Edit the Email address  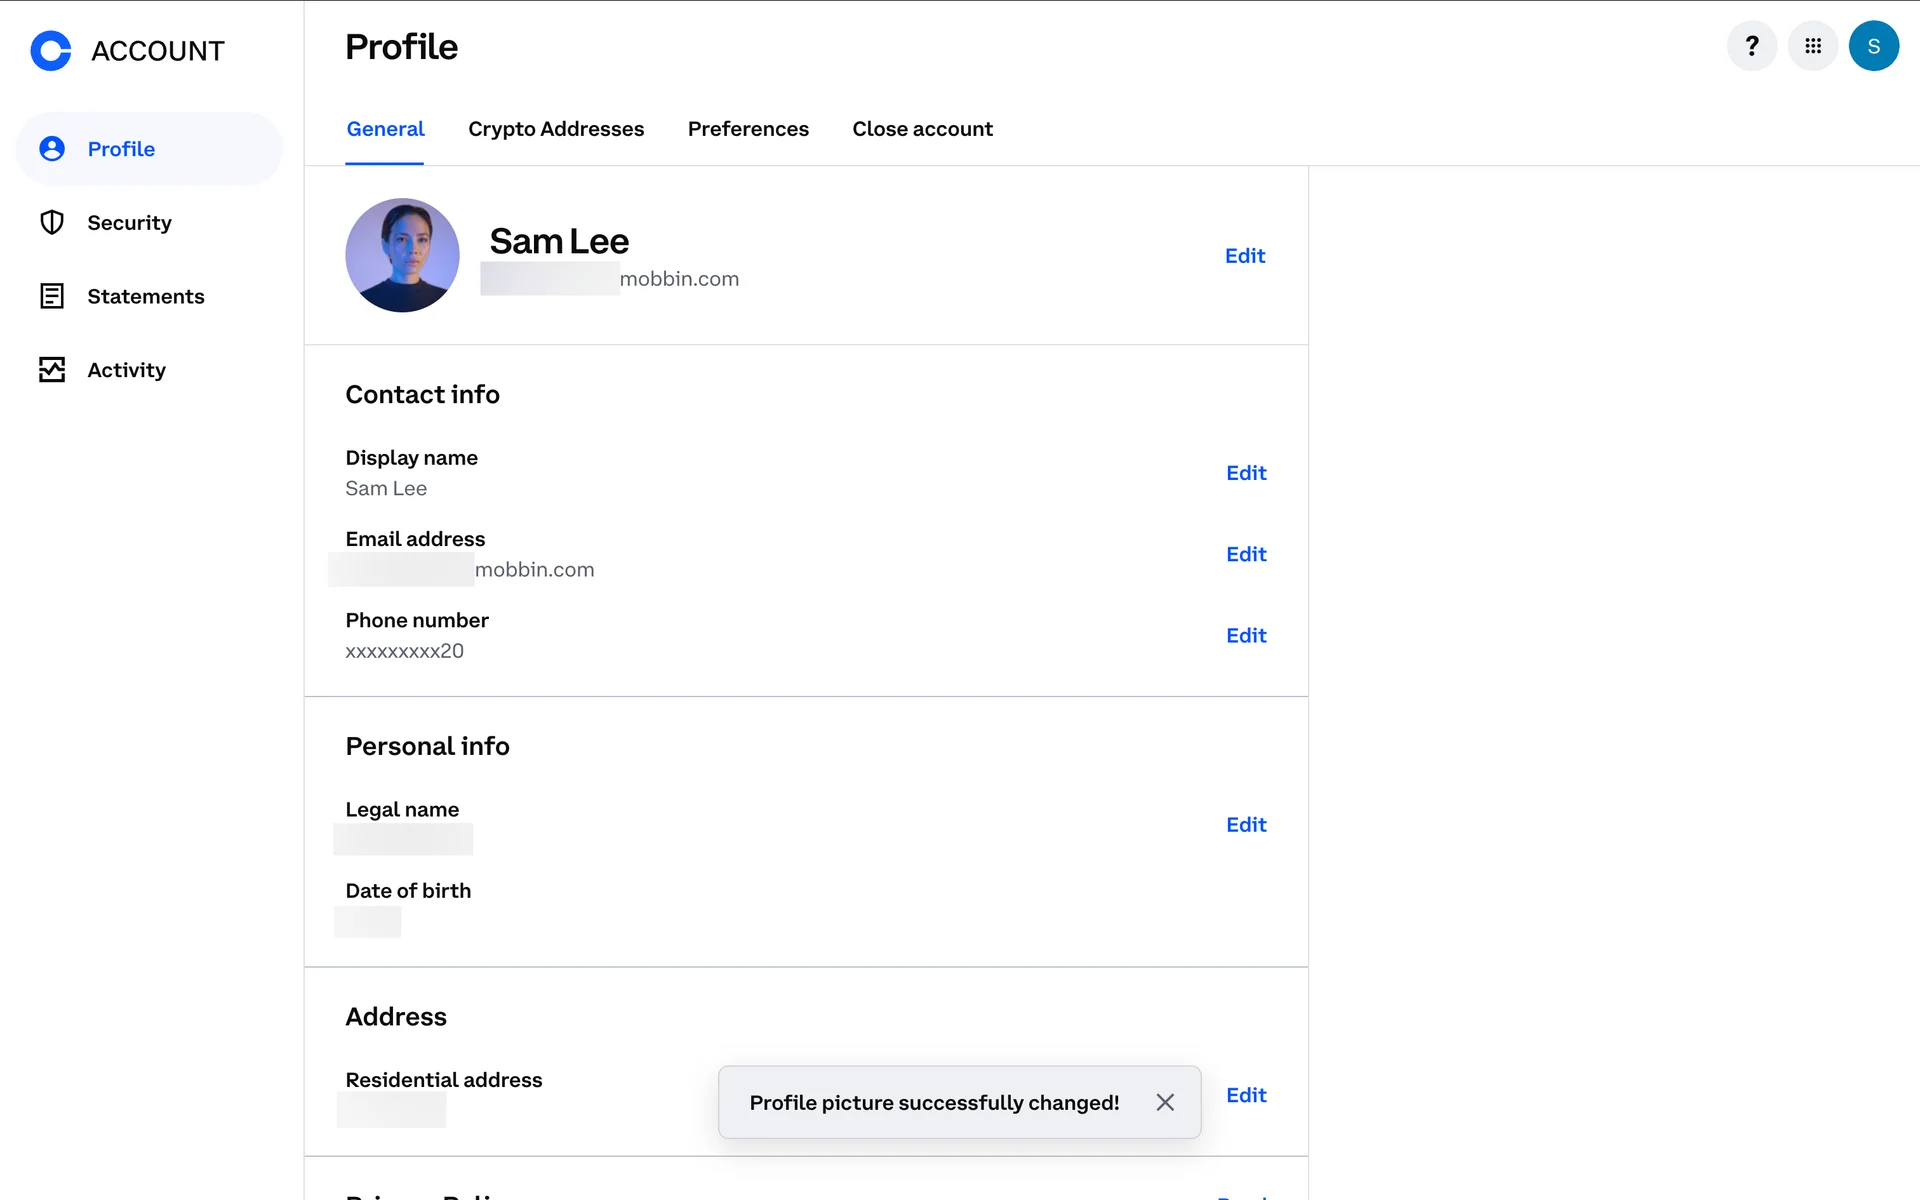coord(1246,554)
